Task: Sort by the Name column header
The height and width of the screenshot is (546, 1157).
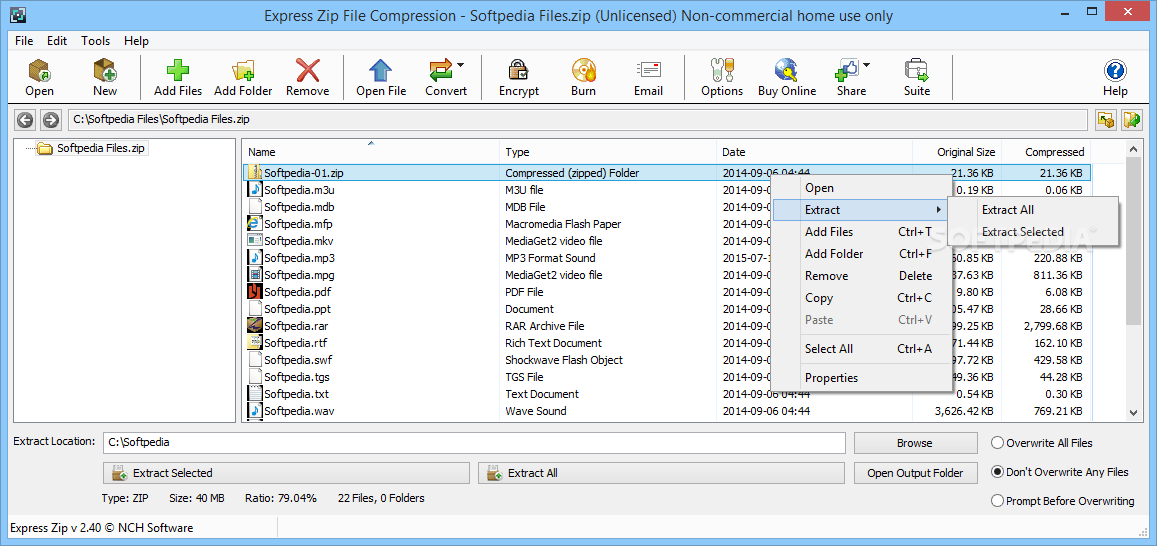Action: (x=371, y=152)
